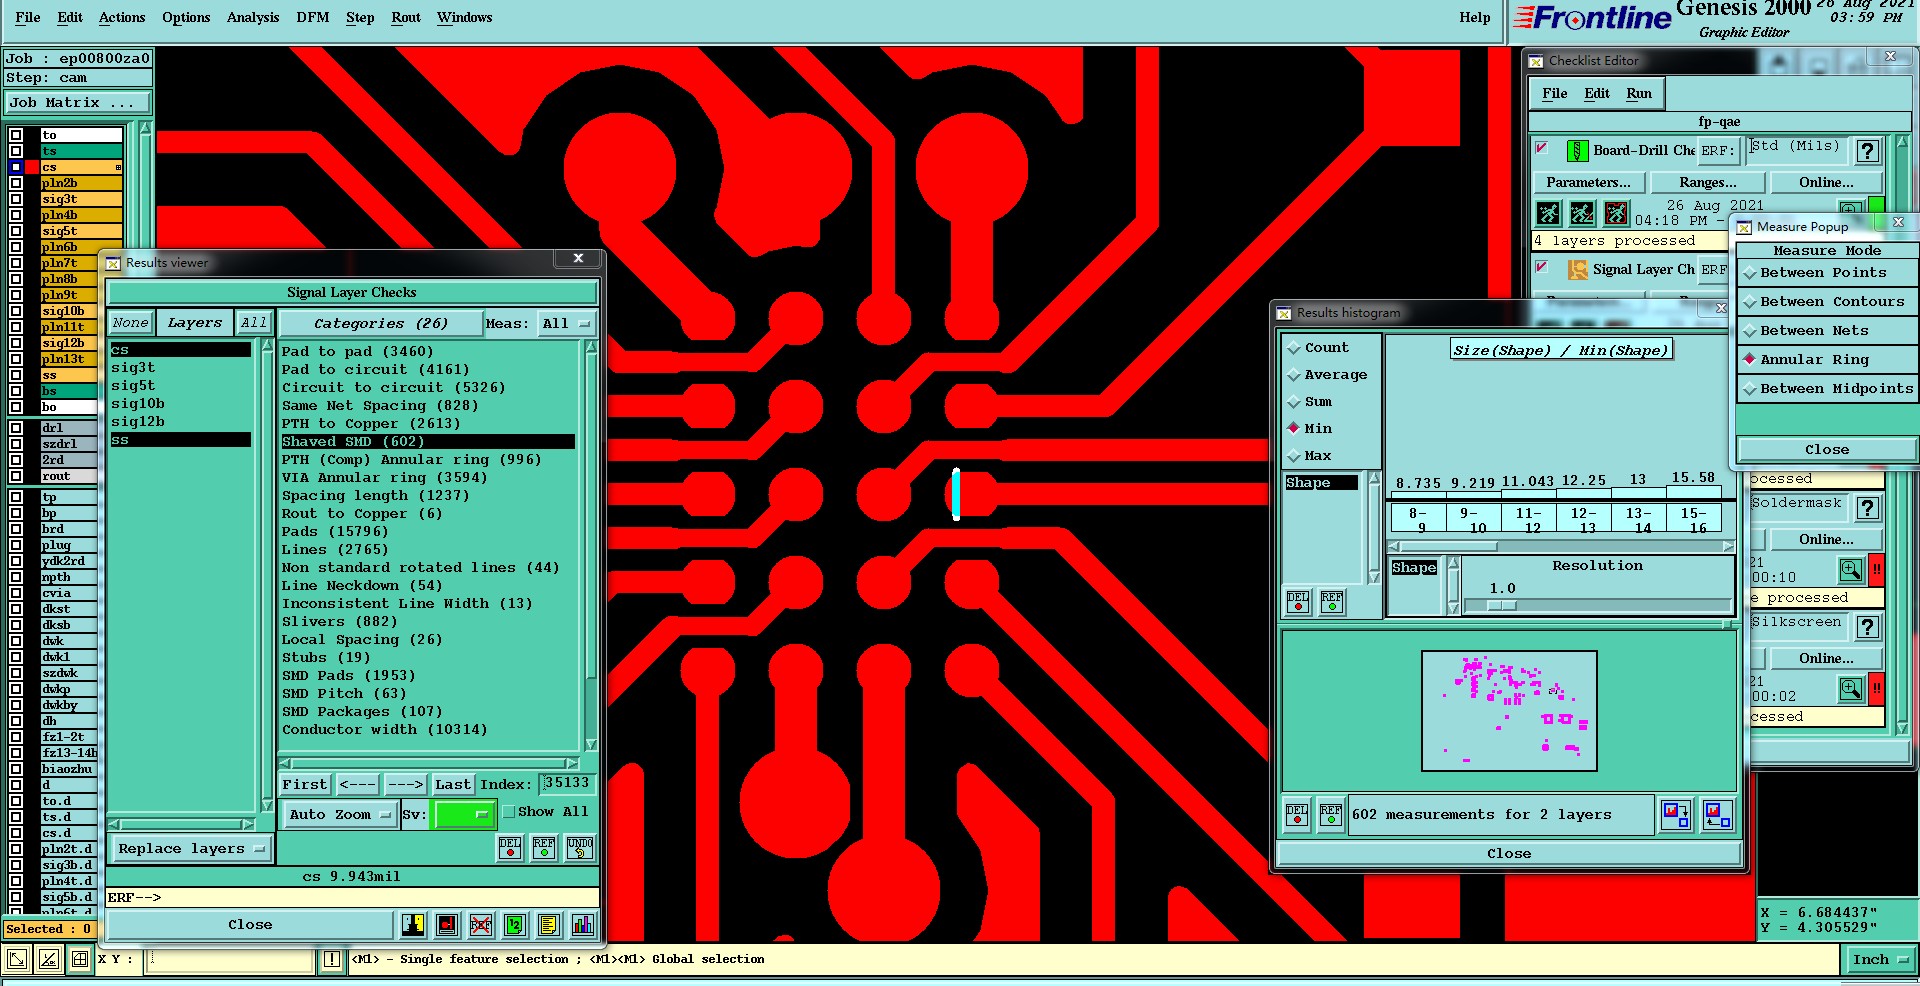Click the Silkscreen help question mark icon
1920x986 pixels.
[1866, 627]
